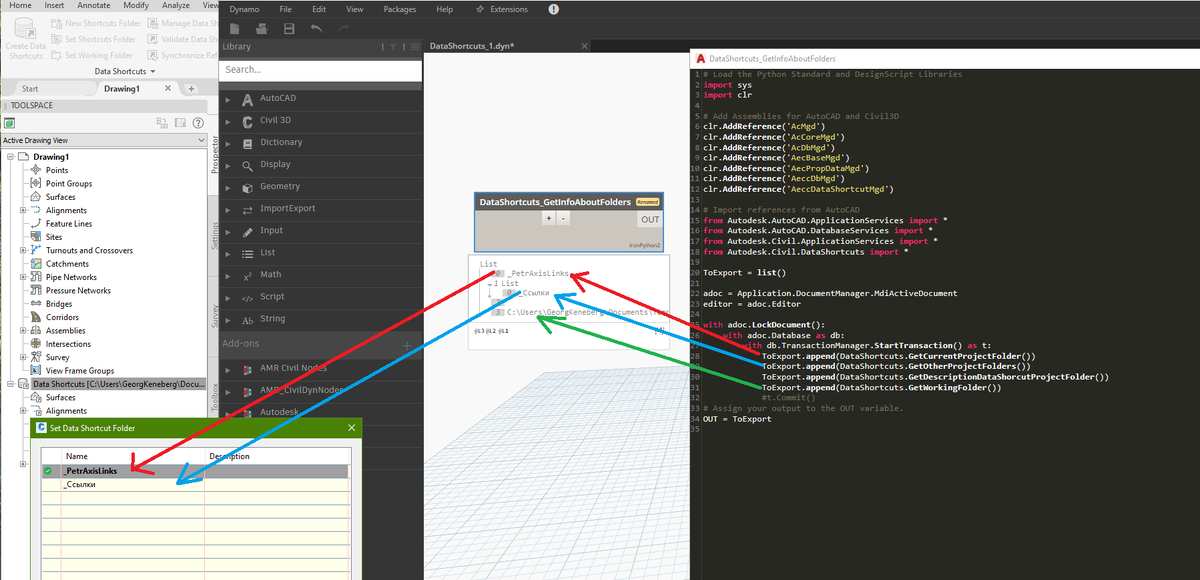Open the Dynamo Extensions menu
The height and width of the screenshot is (580, 1200).
coord(503,9)
